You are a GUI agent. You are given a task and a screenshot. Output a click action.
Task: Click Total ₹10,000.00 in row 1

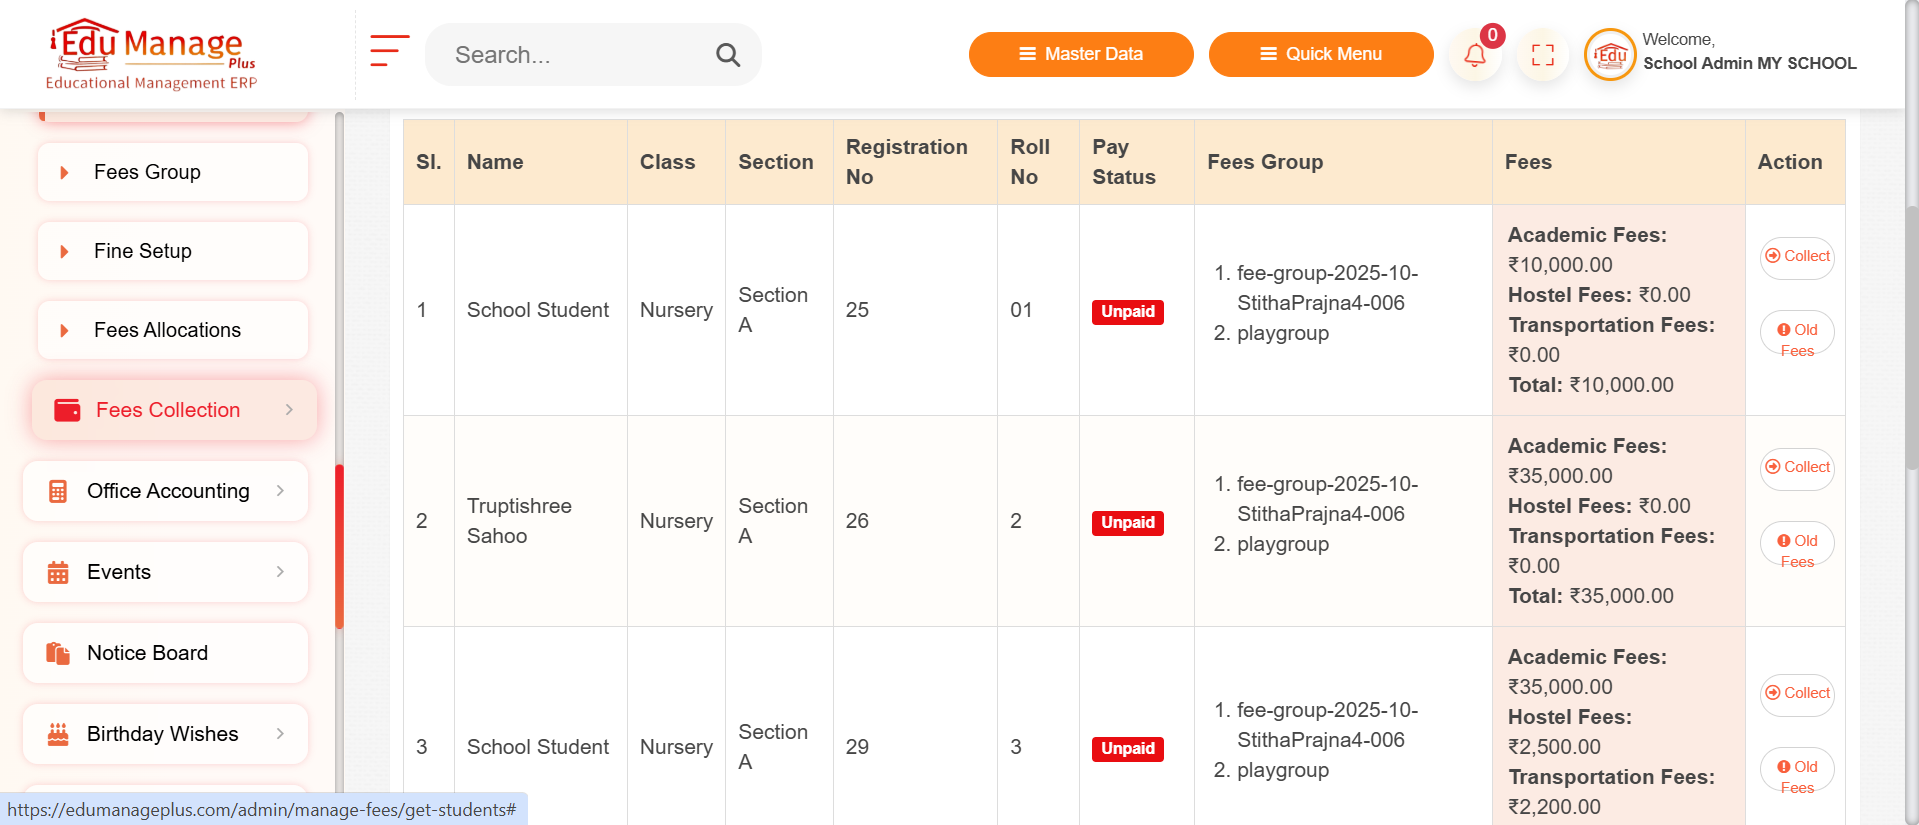tap(1591, 385)
